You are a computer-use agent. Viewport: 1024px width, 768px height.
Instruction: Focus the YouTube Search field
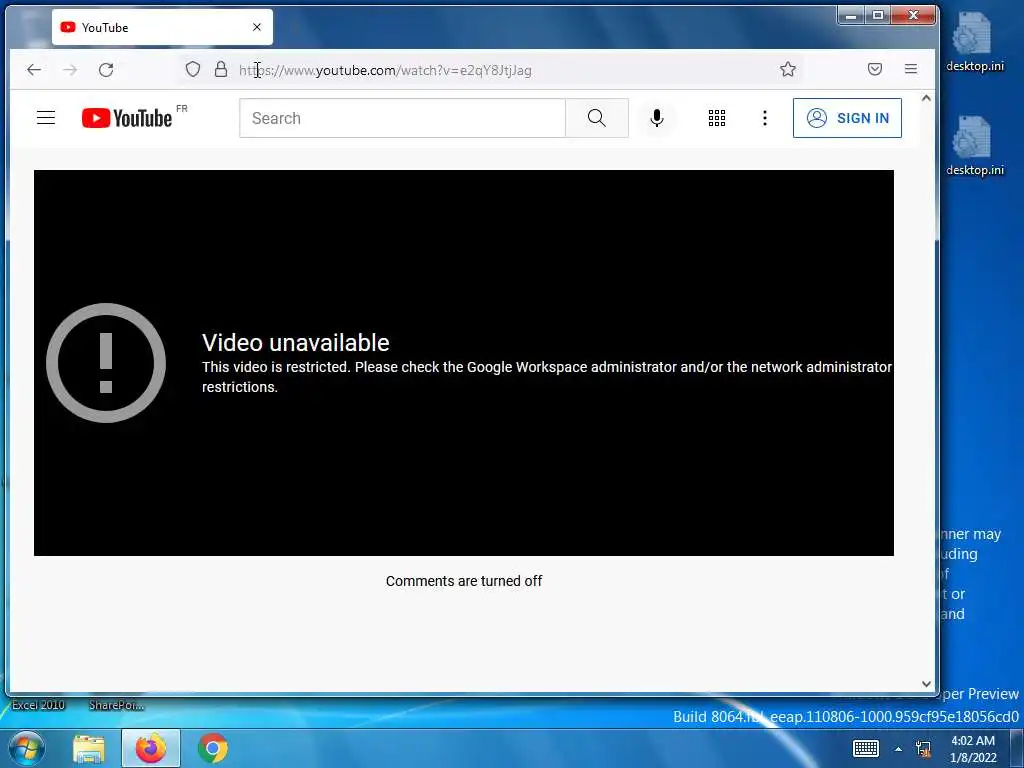tap(402, 118)
